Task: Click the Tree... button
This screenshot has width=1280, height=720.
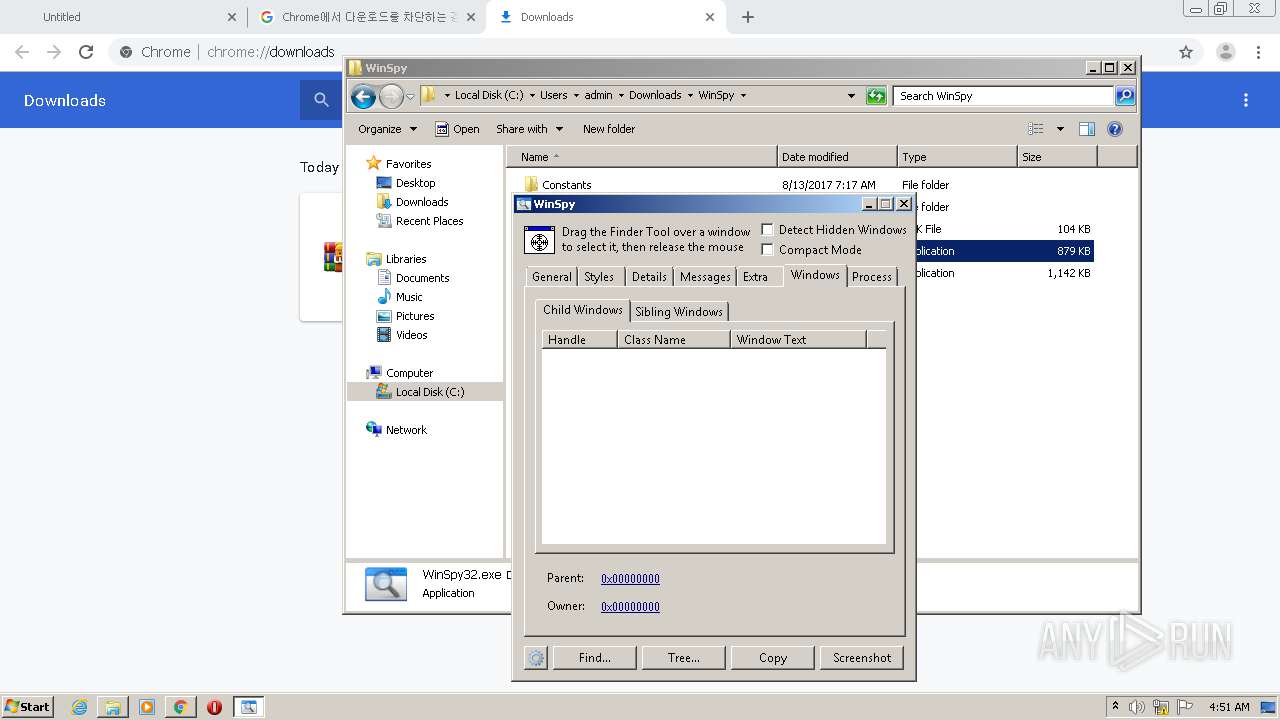Action: coord(684,658)
